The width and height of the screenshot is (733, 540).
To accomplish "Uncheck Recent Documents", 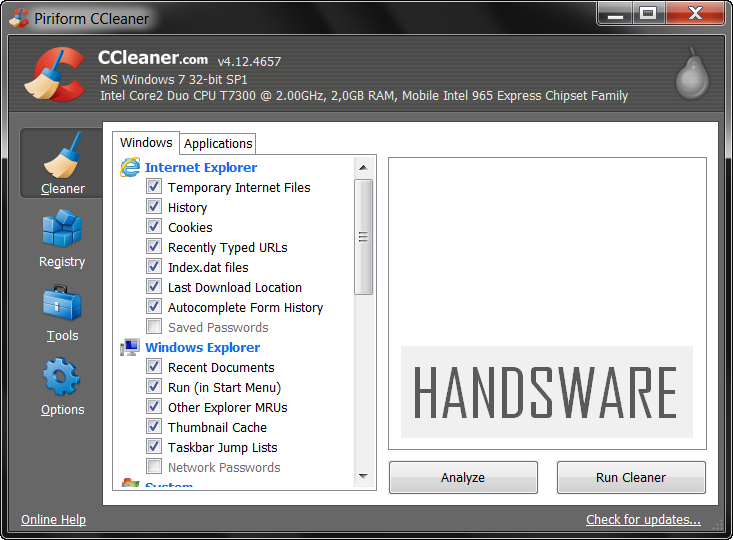I will 154,367.
